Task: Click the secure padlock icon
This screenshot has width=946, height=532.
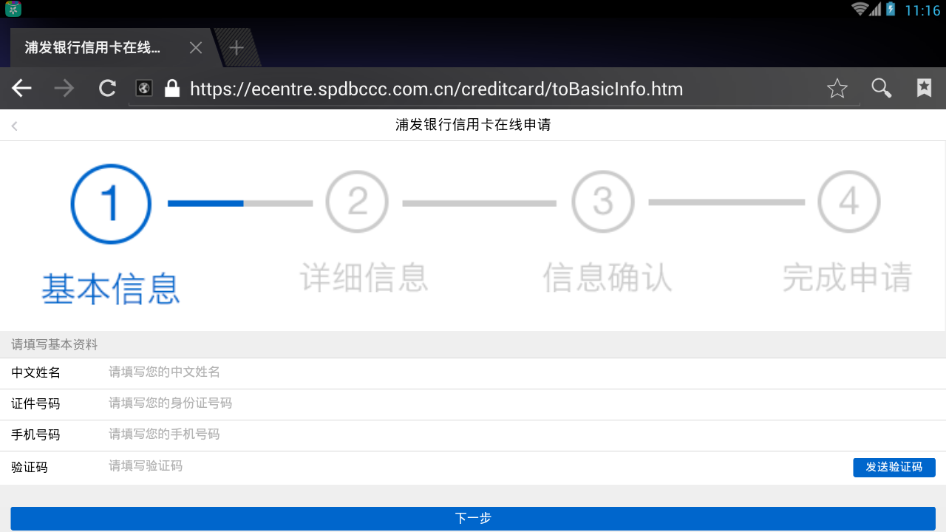Action: 172,88
